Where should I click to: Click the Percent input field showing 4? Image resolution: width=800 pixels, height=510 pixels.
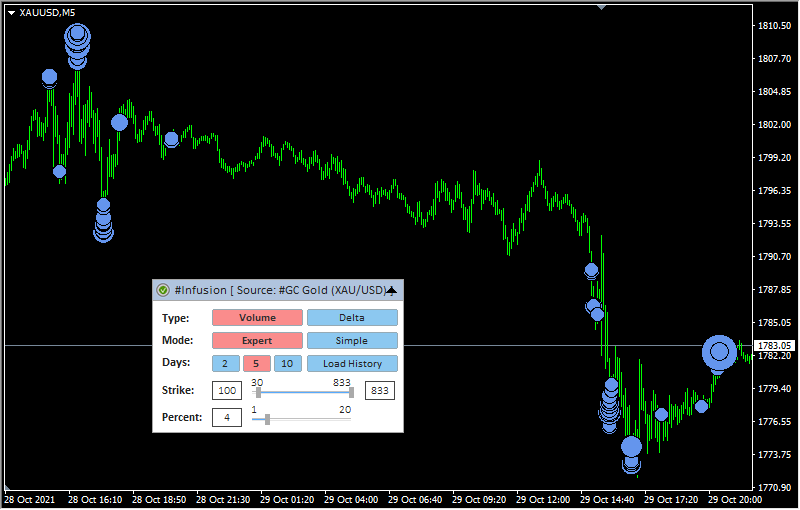coord(226,417)
